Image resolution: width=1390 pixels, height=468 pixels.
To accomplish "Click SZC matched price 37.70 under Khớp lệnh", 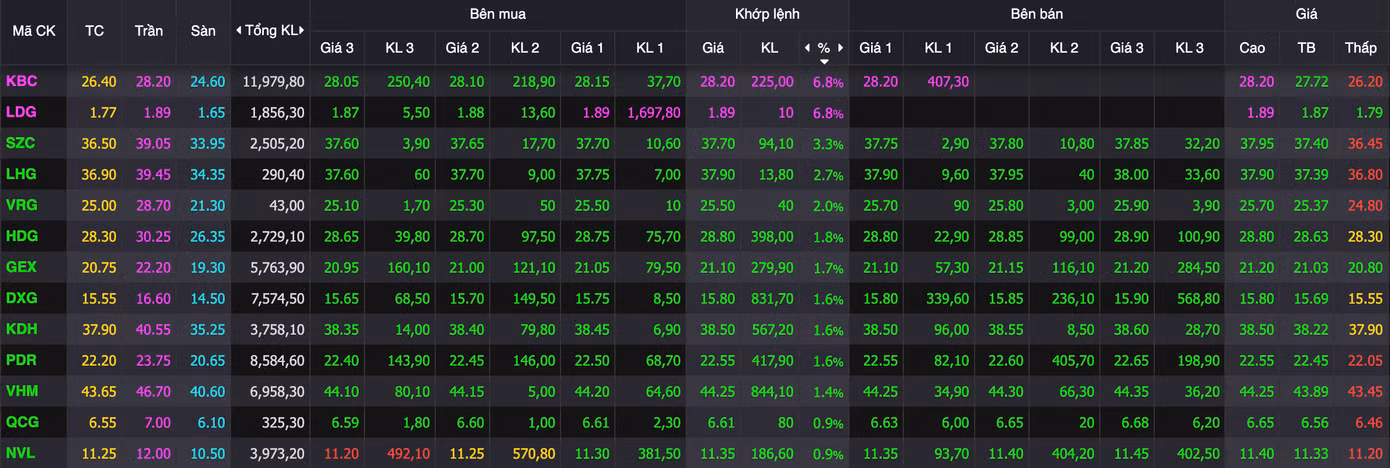I will click(x=720, y=144).
